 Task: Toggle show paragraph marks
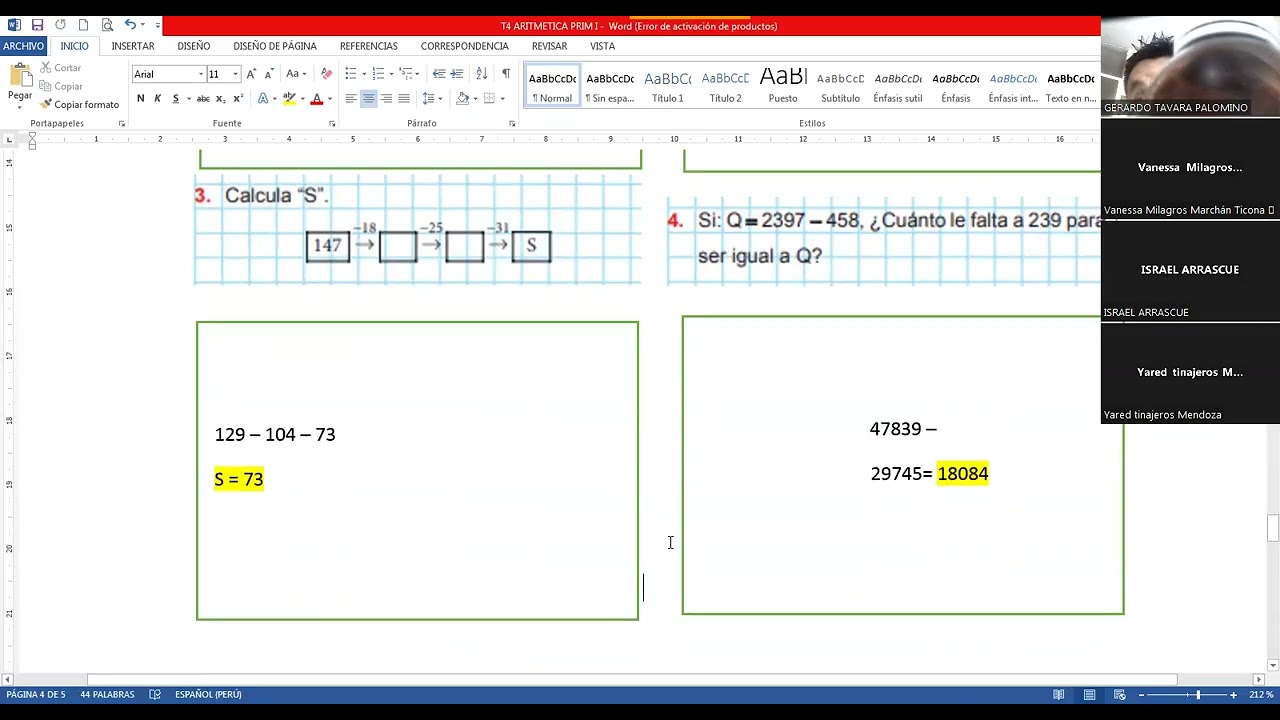click(x=506, y=74)
